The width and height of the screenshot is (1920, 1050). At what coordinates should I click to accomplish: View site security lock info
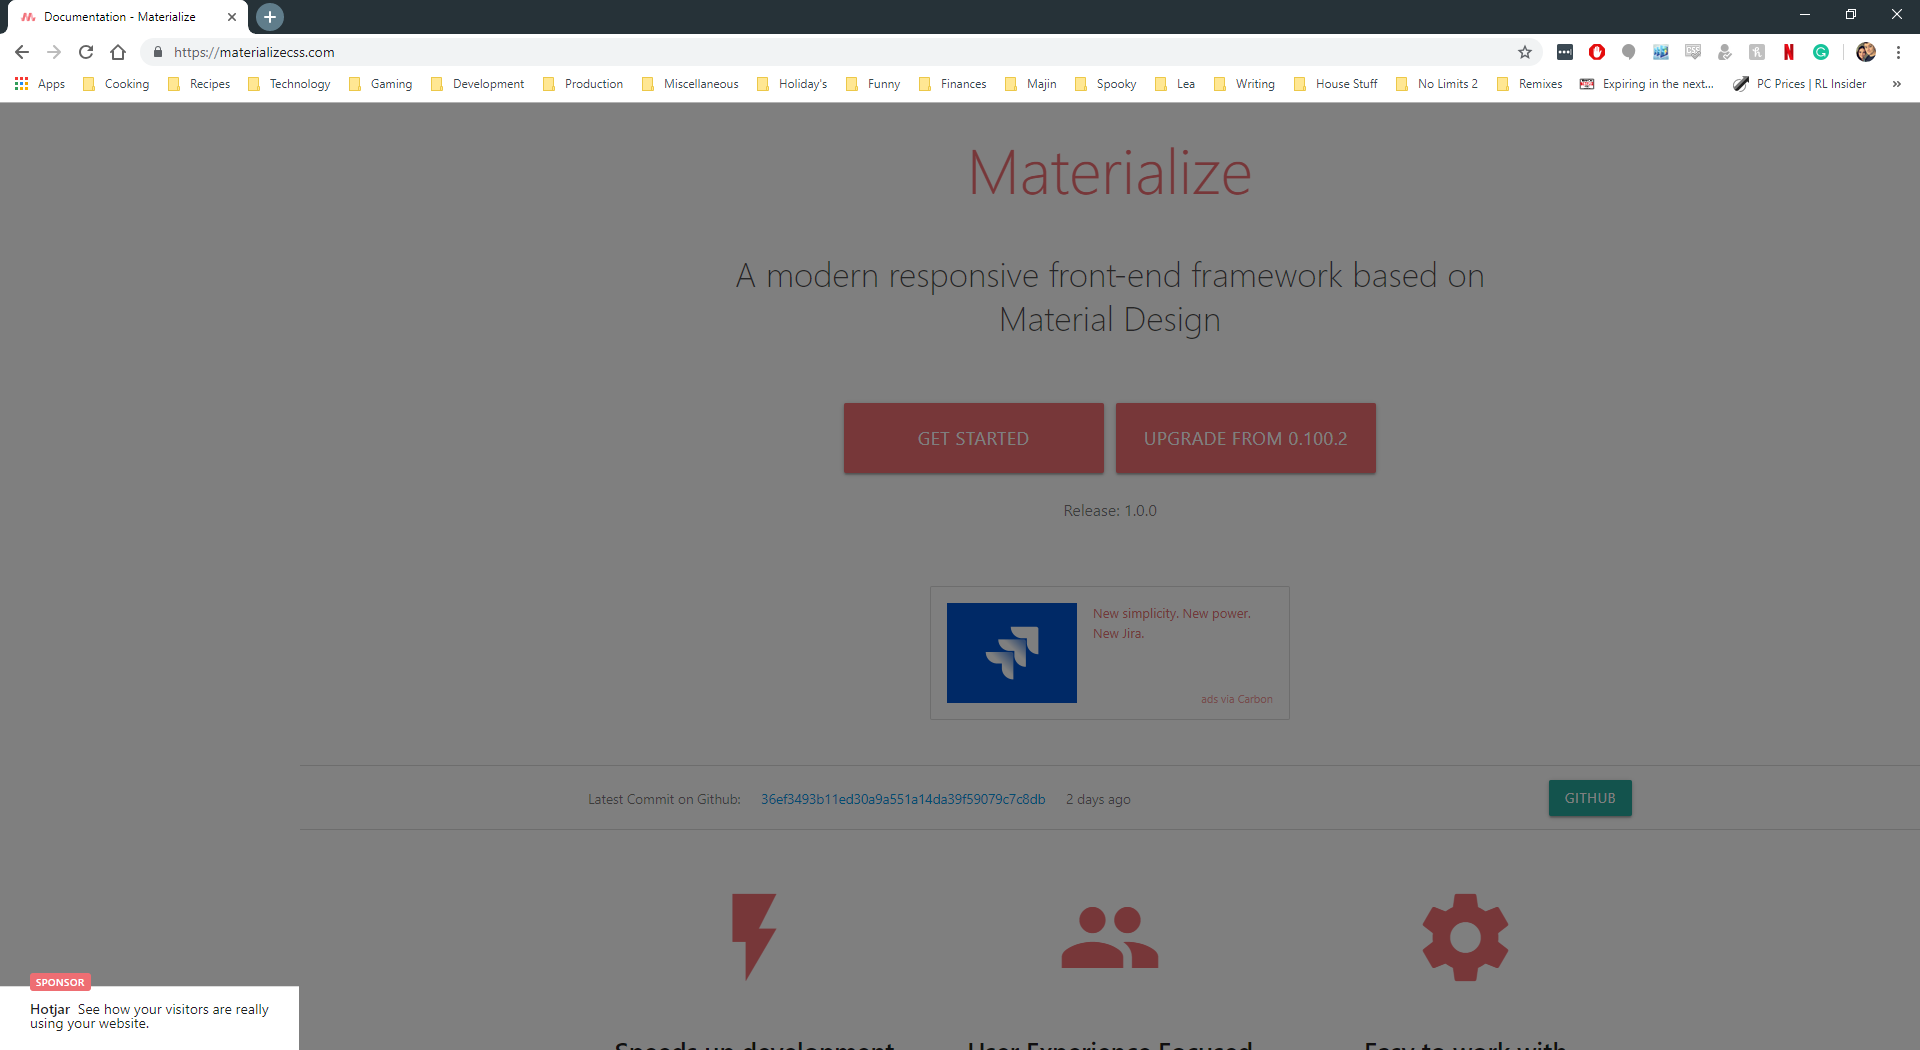[158, 52]
